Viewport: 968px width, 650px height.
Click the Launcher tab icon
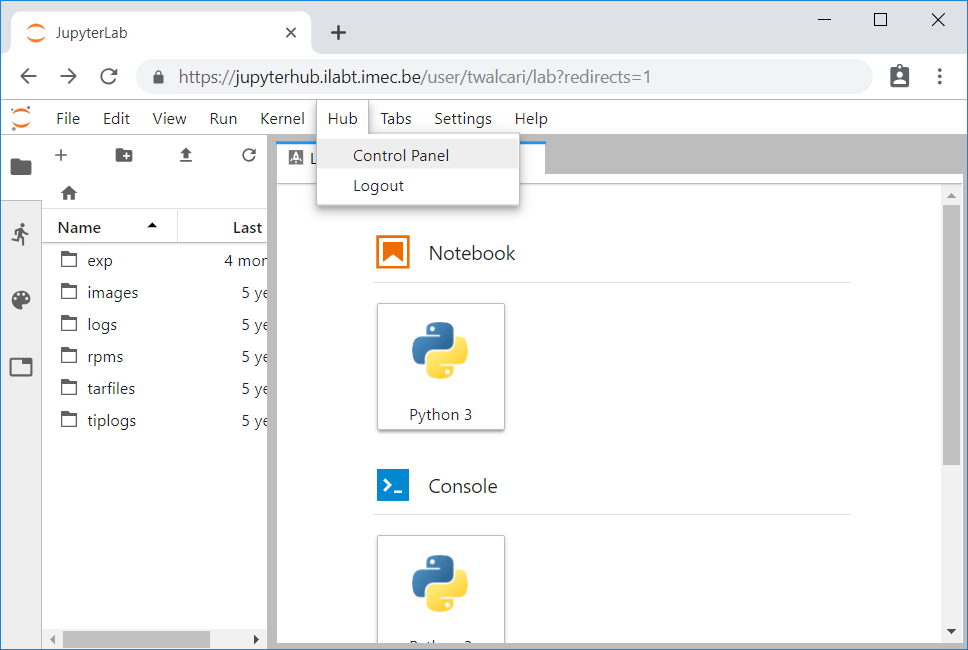[x=296, y=157]
